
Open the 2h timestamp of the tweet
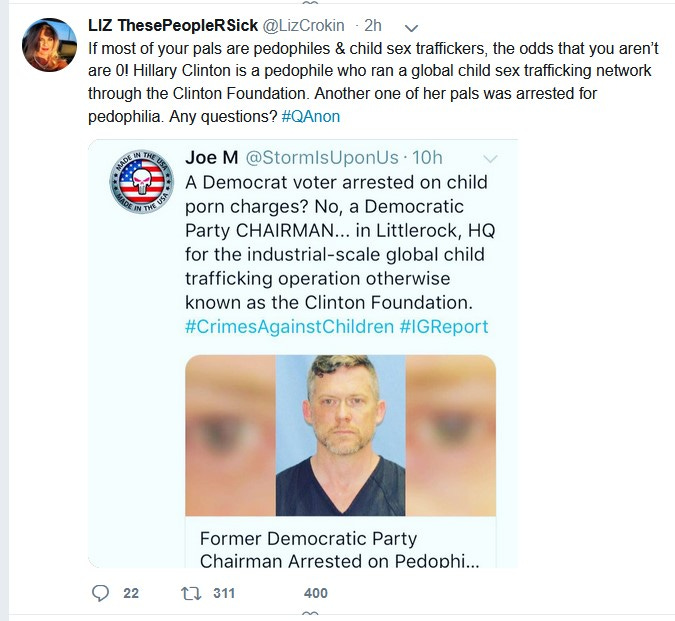(x=373, y=26)
